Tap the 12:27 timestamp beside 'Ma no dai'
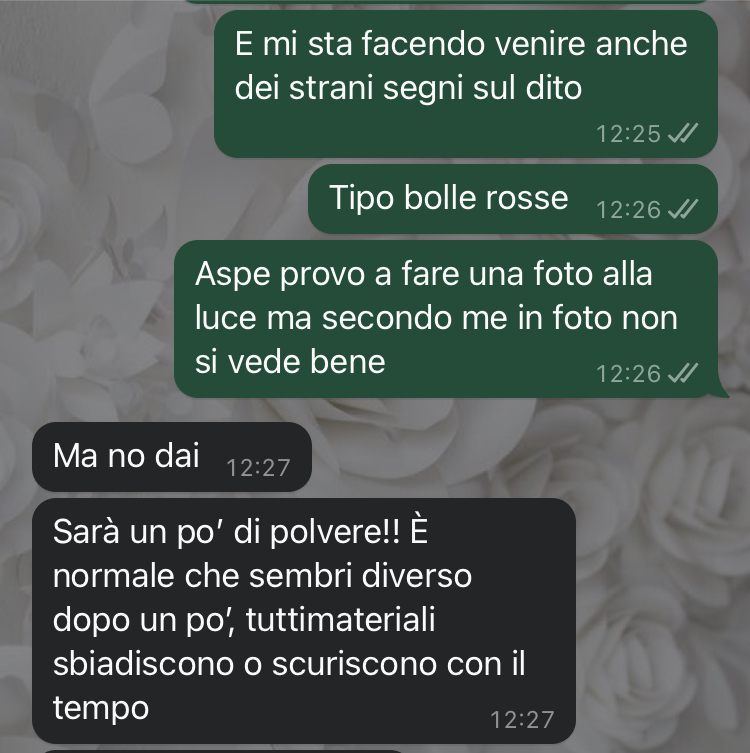750x753 pixels. click(x=258, y=468)
